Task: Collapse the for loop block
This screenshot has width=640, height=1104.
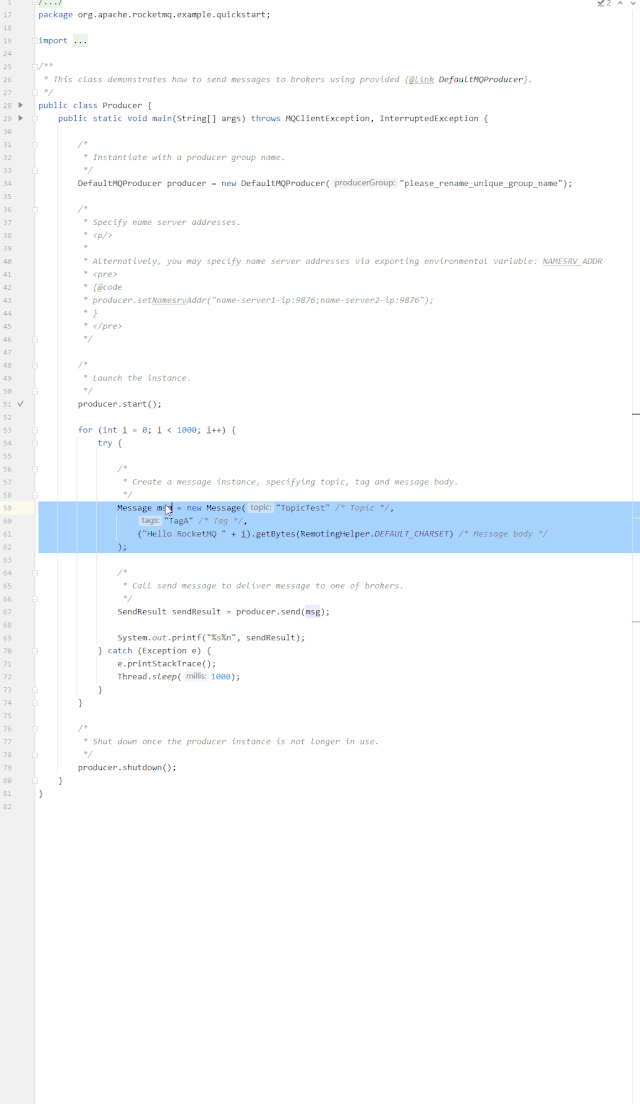Action: point(34,430)
